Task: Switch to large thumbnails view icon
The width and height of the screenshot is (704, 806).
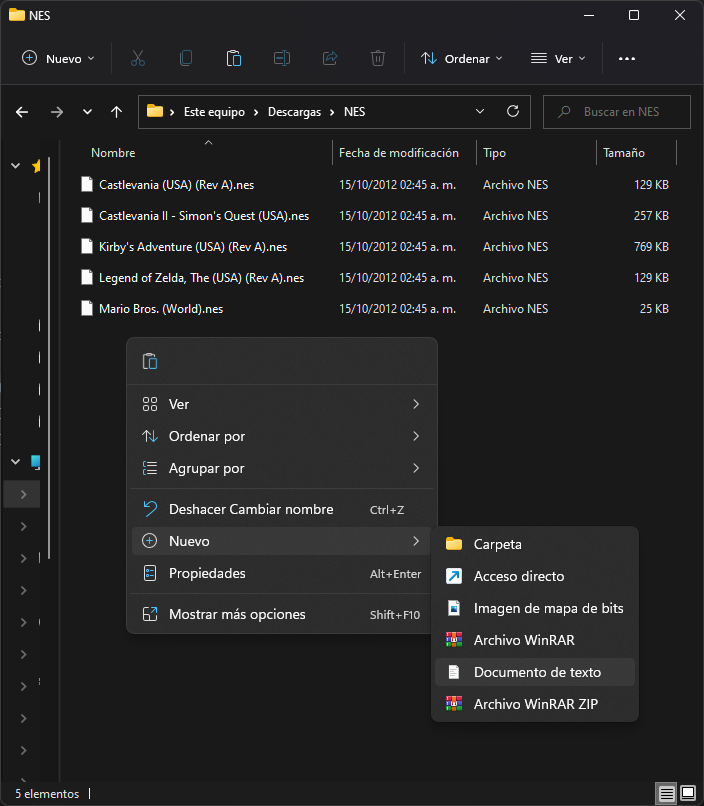Action: tap(688, 793)
